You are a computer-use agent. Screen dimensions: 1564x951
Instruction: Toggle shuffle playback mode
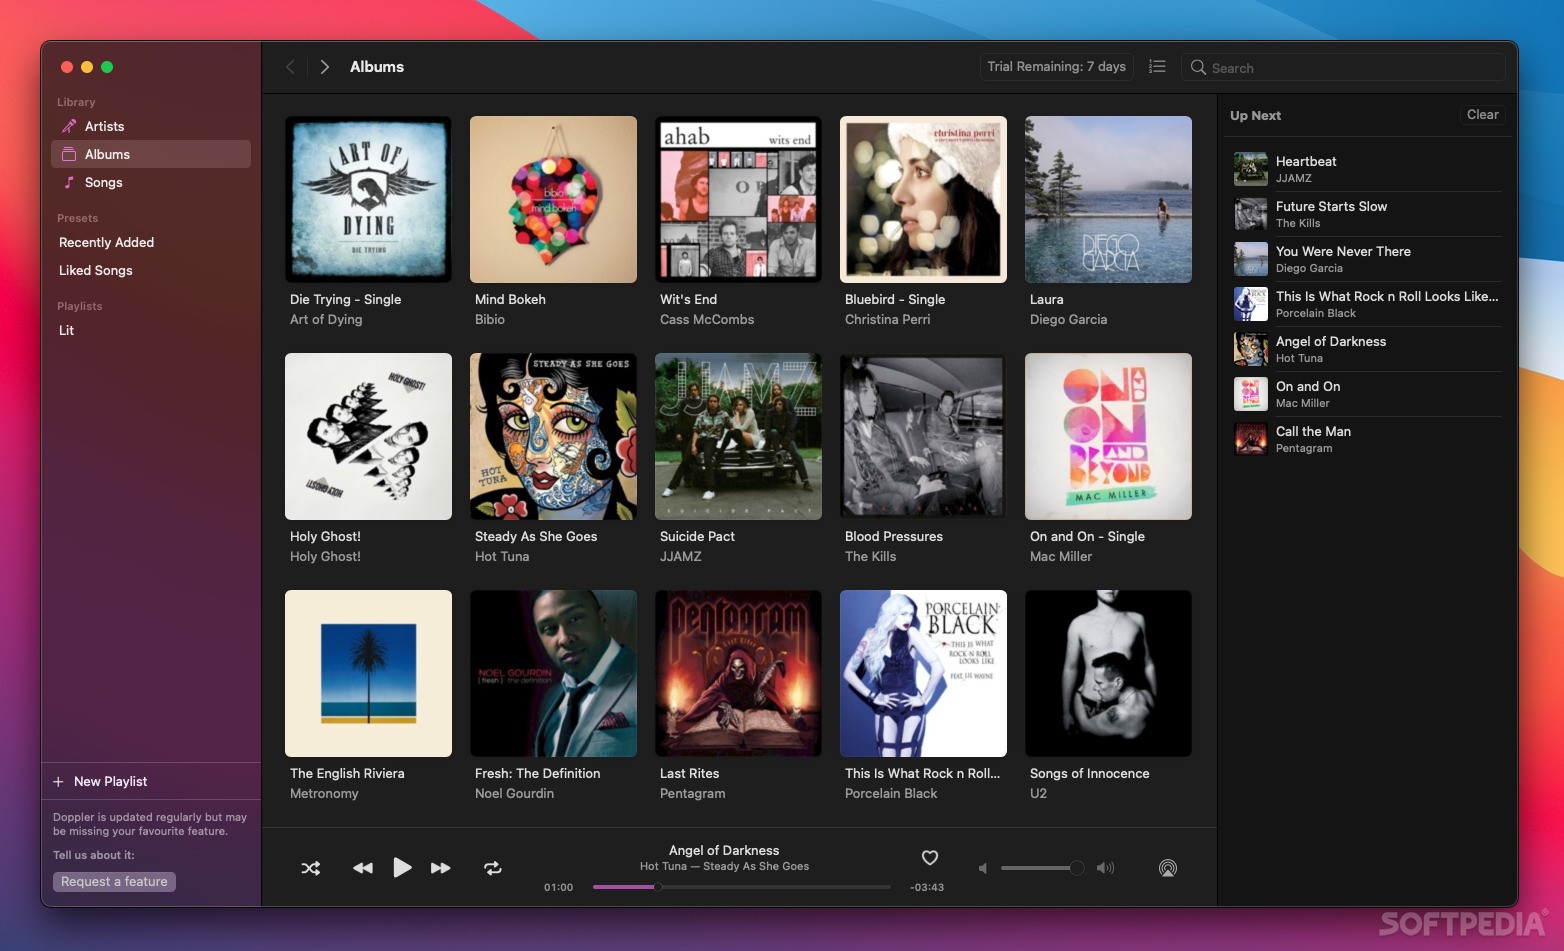[311, 868]
